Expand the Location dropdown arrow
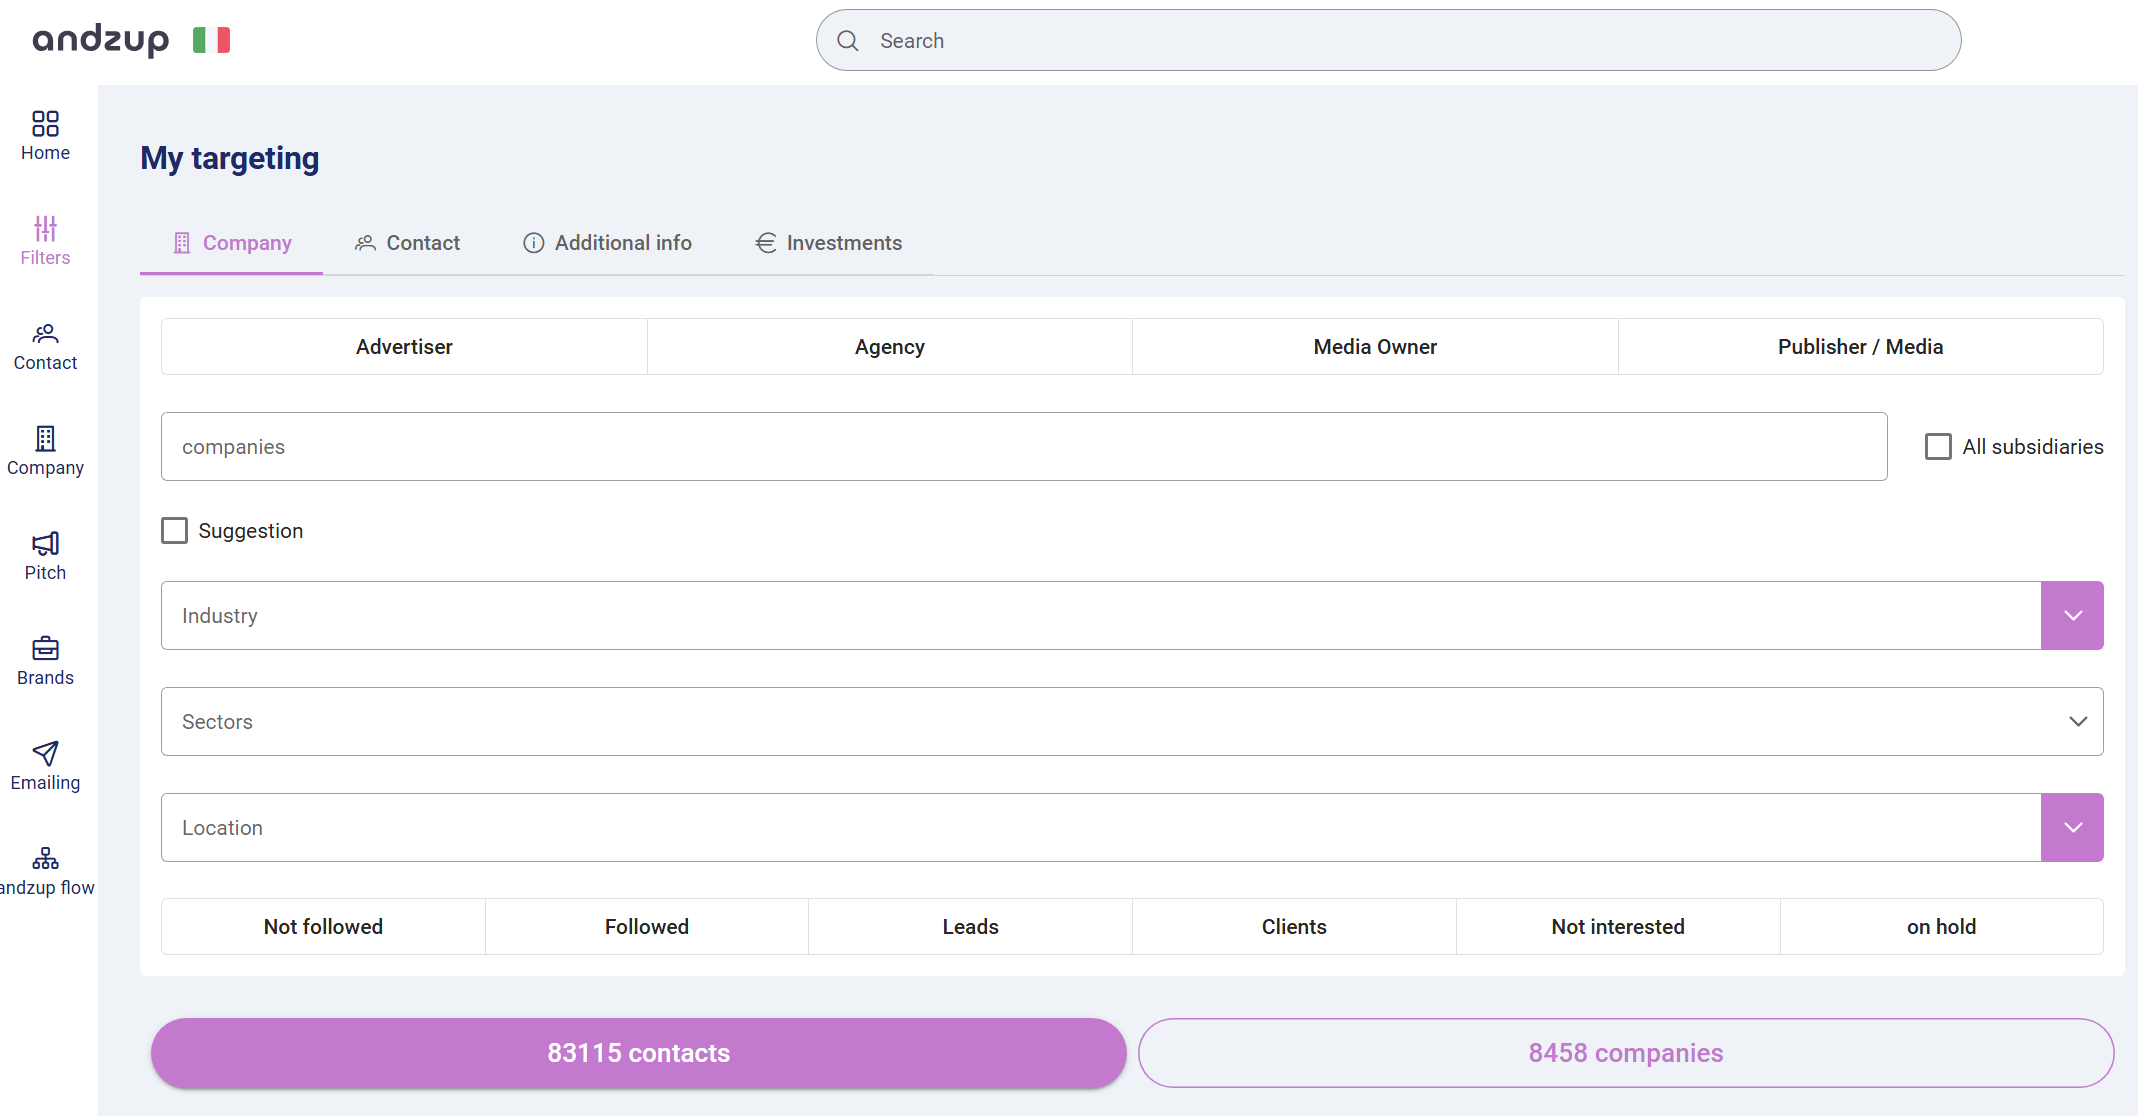Viewport: 2138px width, 1116px height. pos(2072,827)
